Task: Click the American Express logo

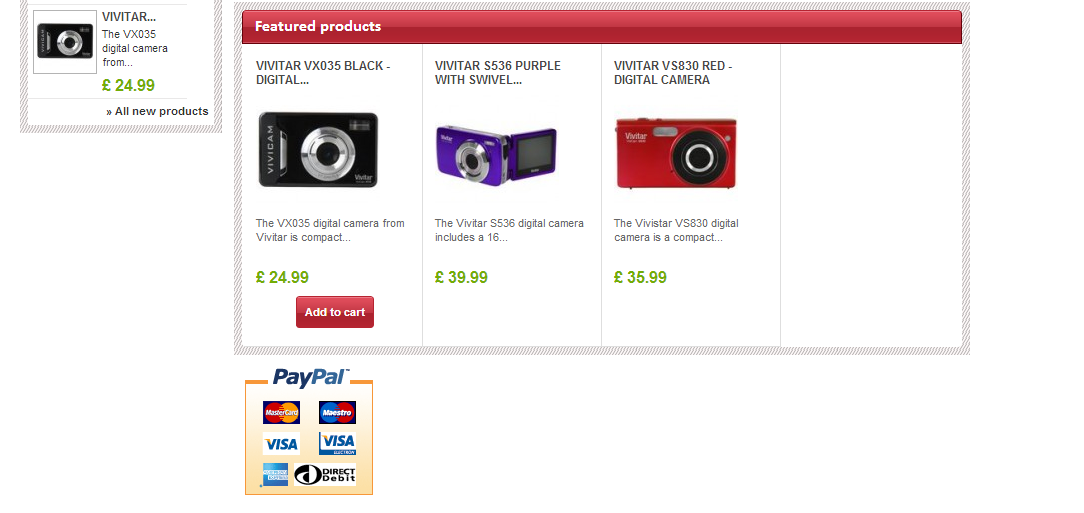Action: pyautogui.click(x=275, y=474)
